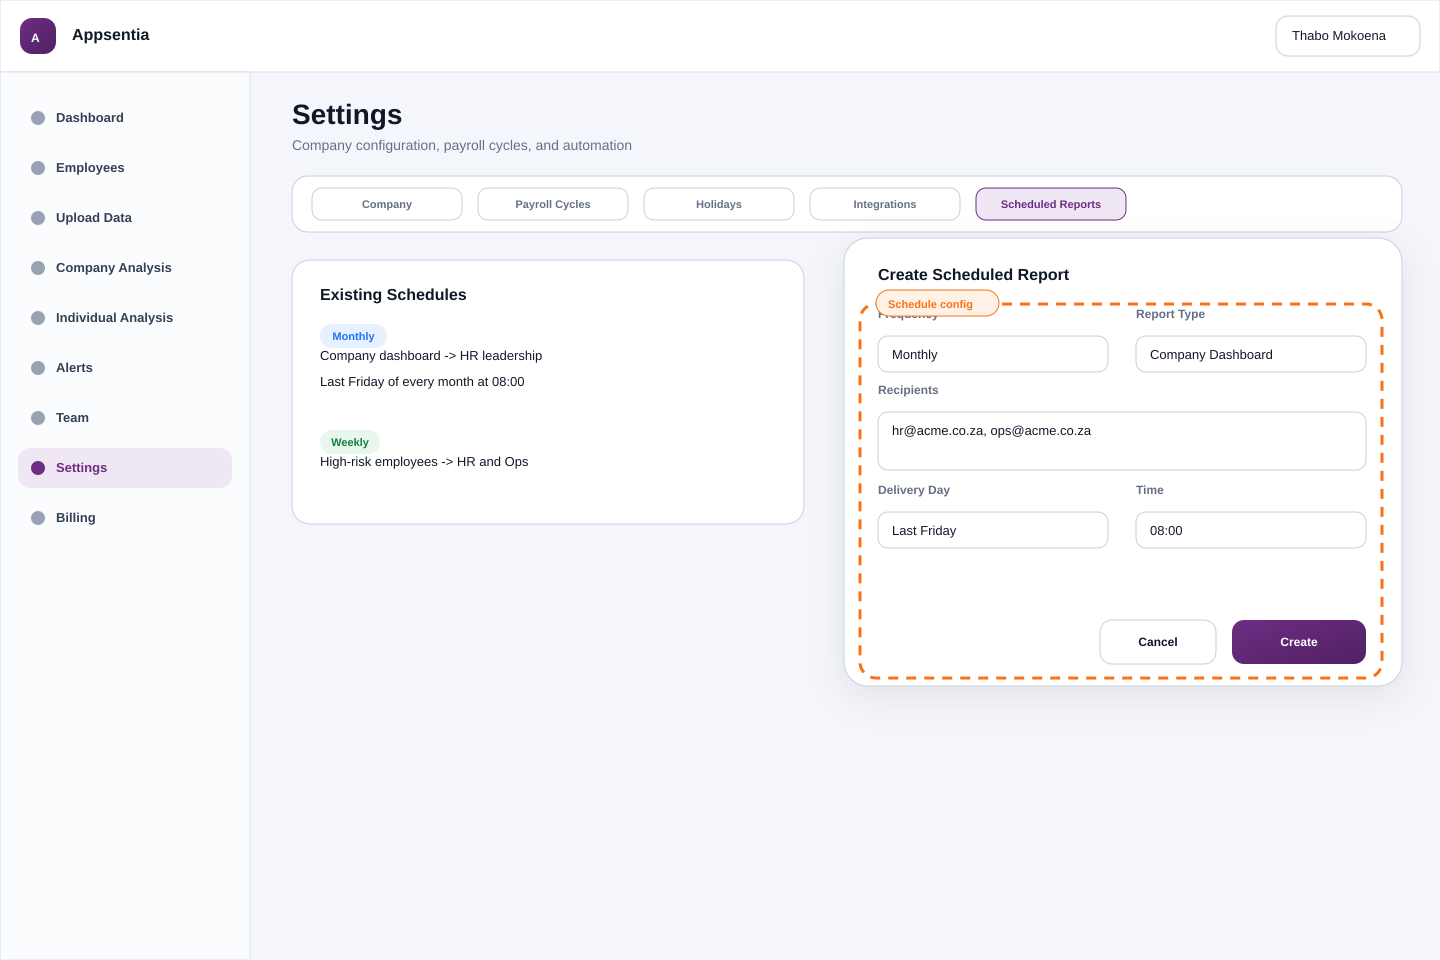Click the page subtitle about payroll cycles
1440x960 pixels.
[462, 145]
